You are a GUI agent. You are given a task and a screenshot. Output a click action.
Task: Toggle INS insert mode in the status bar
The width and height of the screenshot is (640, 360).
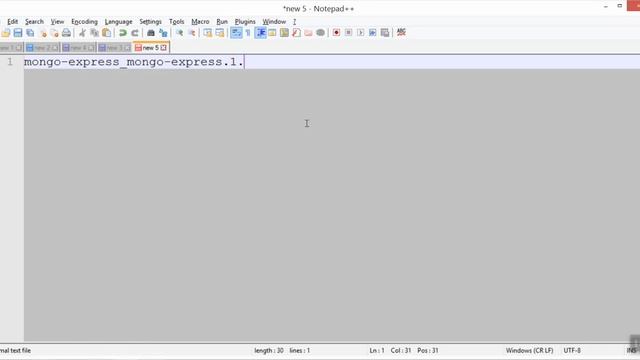(x=631, y=351)
